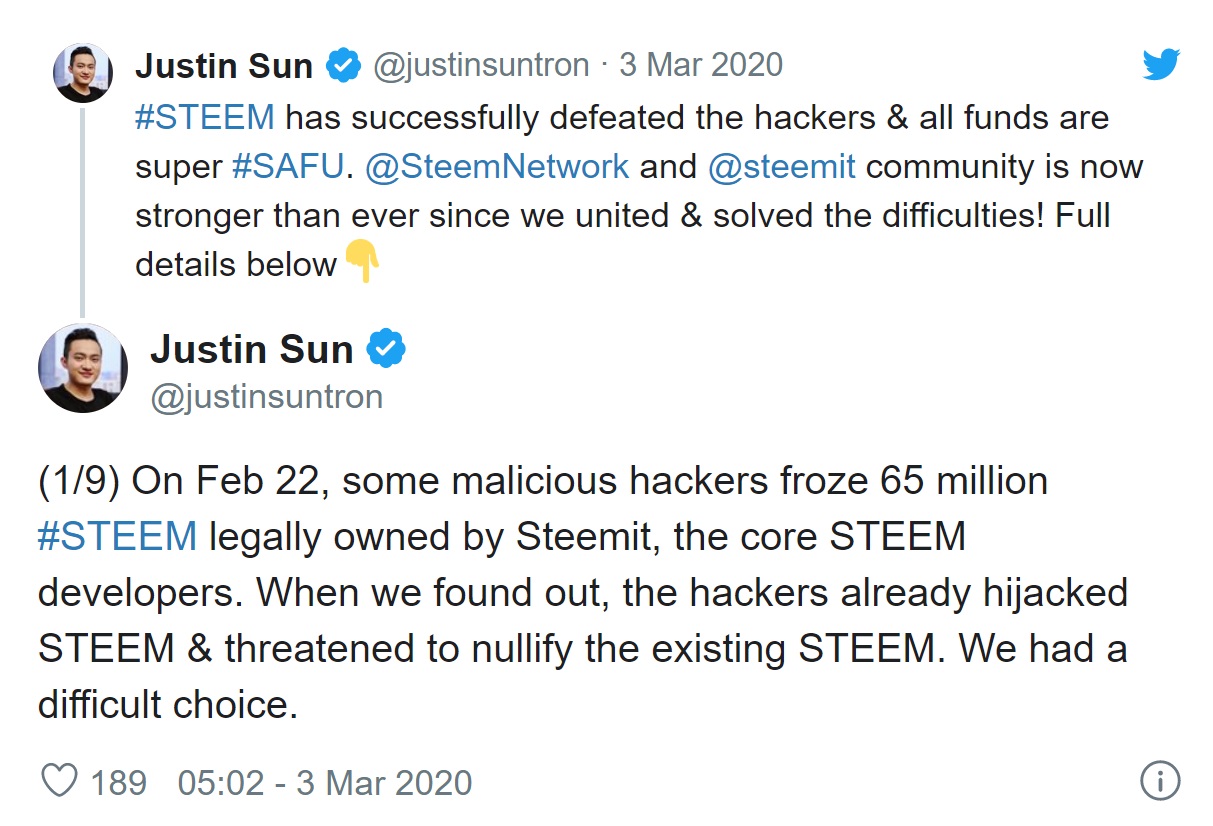Open the "05:02 - 3 Mar 2020" timestamp
1213x826 pixels.
click(324, 782)
